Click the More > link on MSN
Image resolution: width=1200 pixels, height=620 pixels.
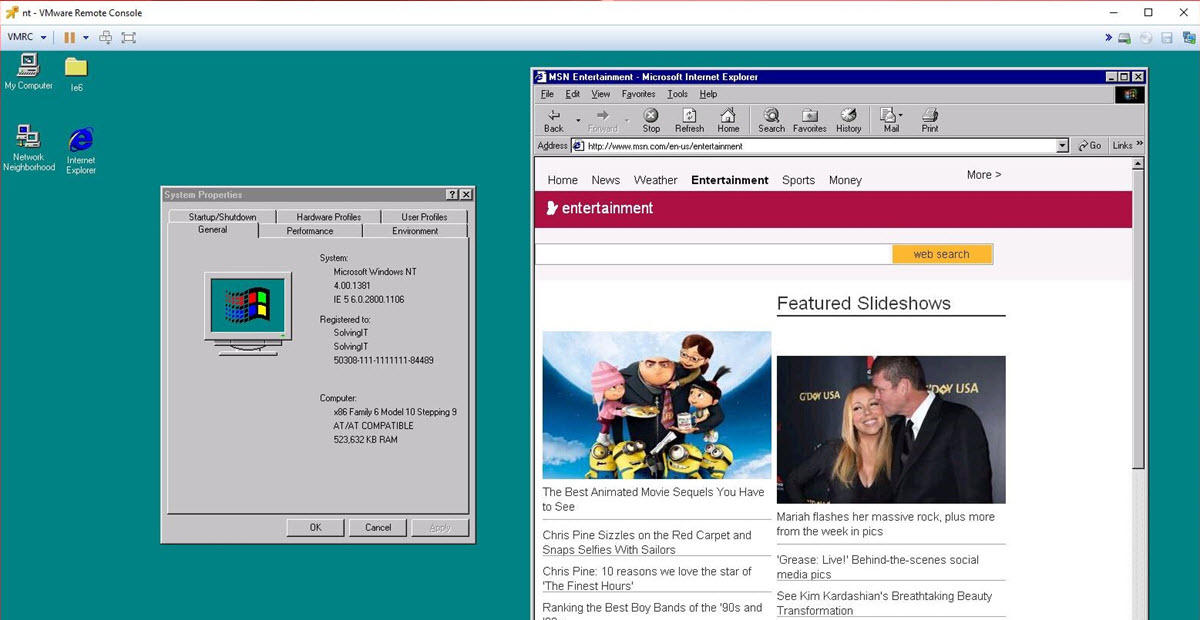(983, 175)
